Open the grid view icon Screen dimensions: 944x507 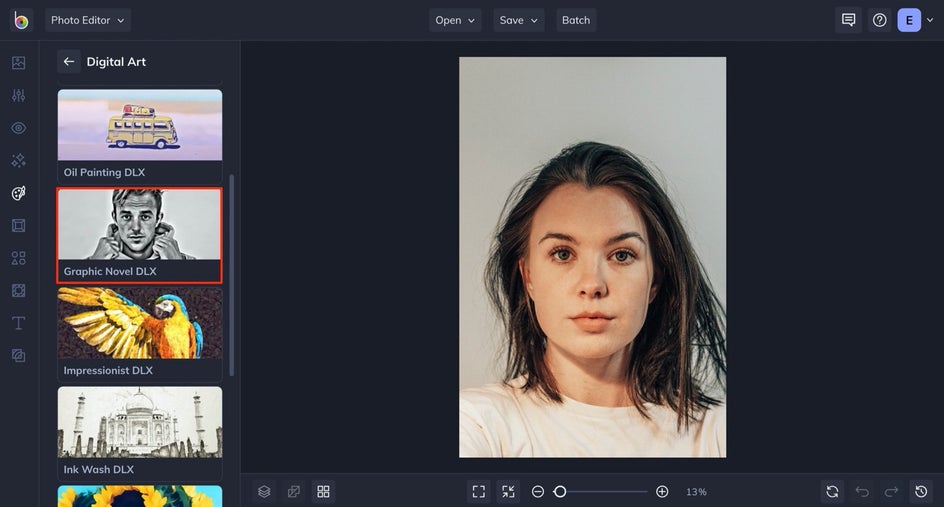[x=323, y=491]
